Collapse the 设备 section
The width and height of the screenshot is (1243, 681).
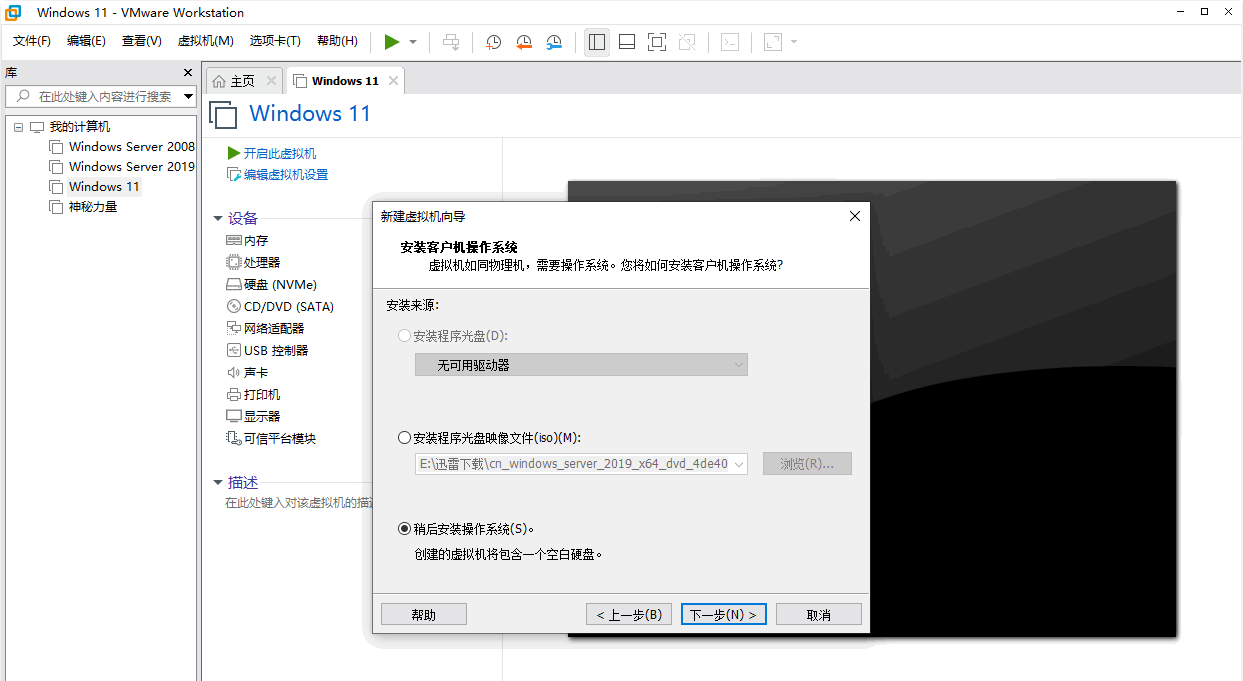218,219
